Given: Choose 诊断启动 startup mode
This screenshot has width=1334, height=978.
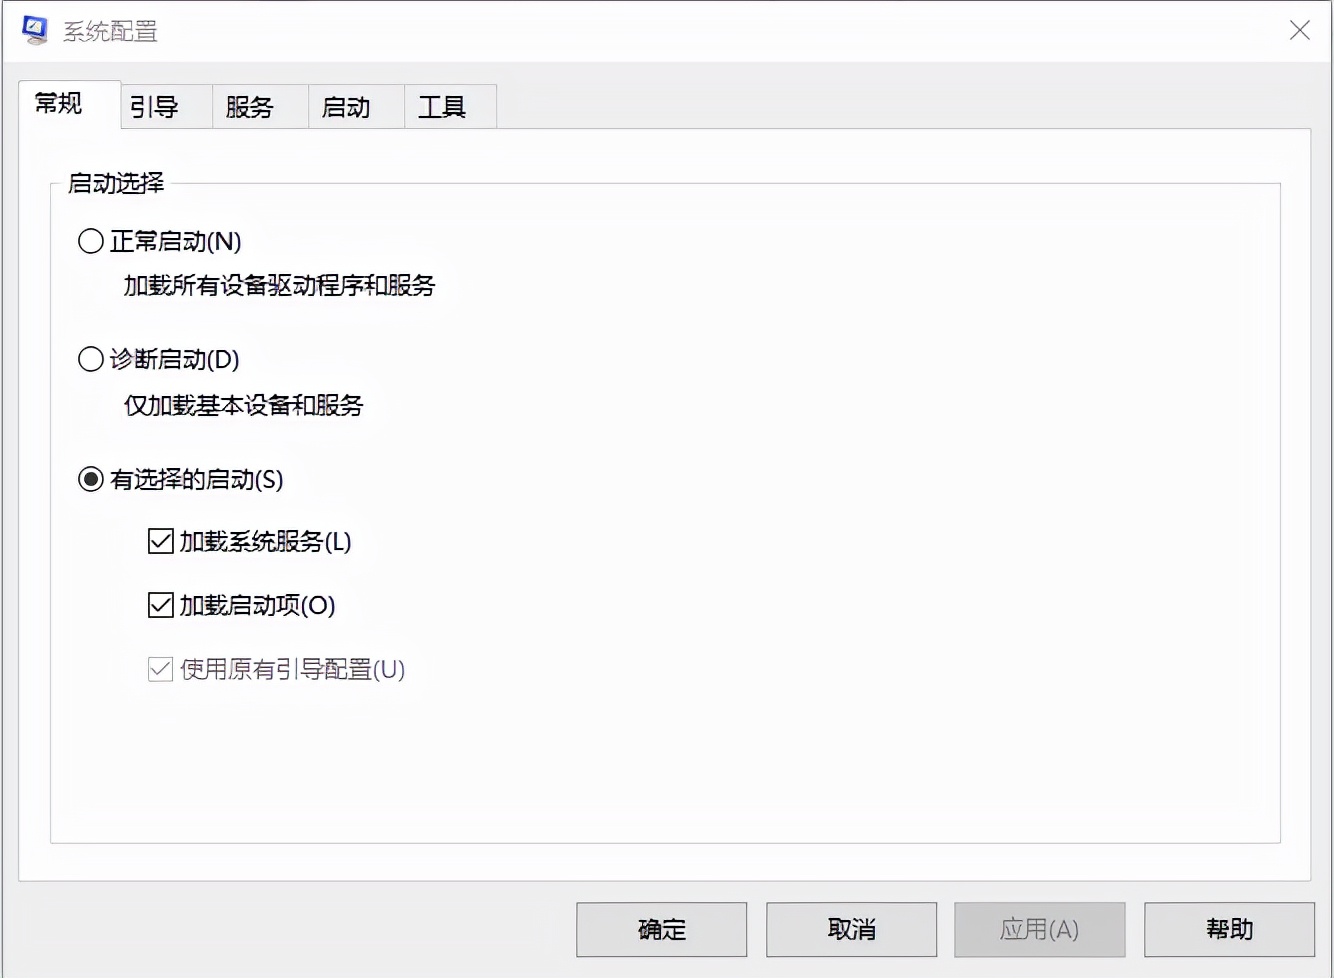Looking at the screenshot, I should pyautogui.click(x=90, y=359).
